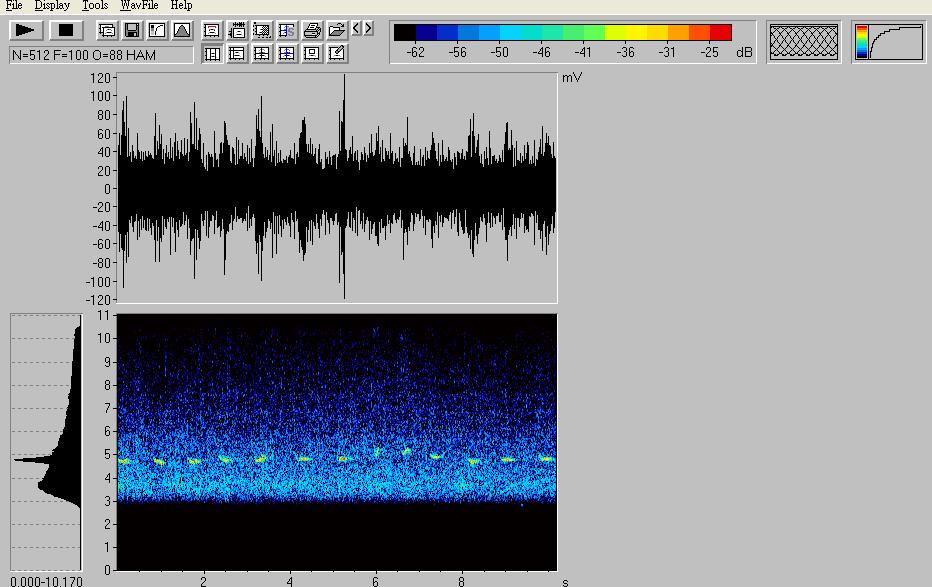The width and height of the screenshot is (932, 587).
Task: Toggle the pressed vertical-grid layout button
Action: pos(212,53)
